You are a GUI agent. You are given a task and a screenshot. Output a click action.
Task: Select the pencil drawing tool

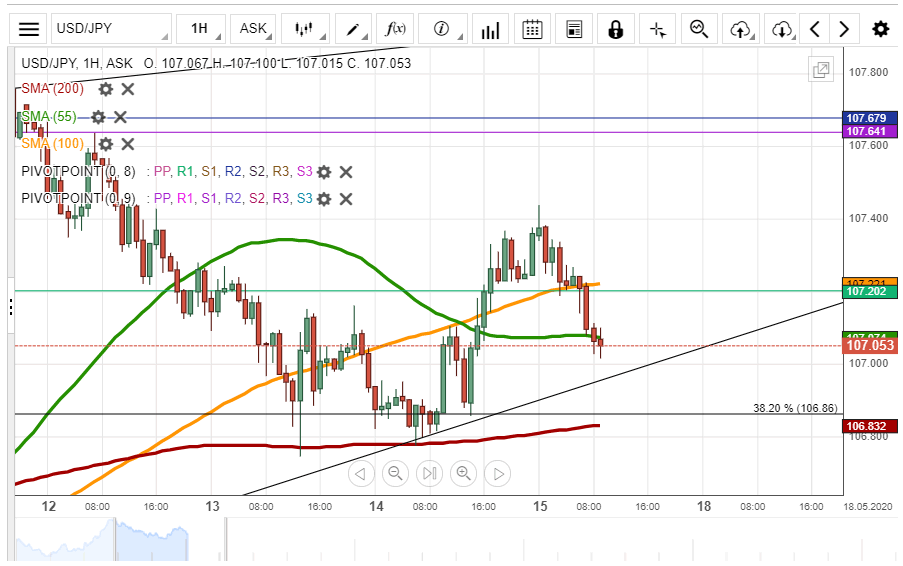[x=353, y=29]
